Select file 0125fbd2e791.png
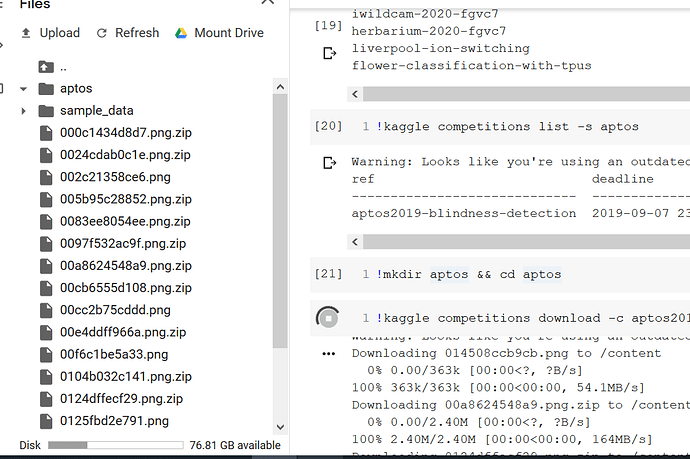The image size is (690, 459). pos(114,420)
